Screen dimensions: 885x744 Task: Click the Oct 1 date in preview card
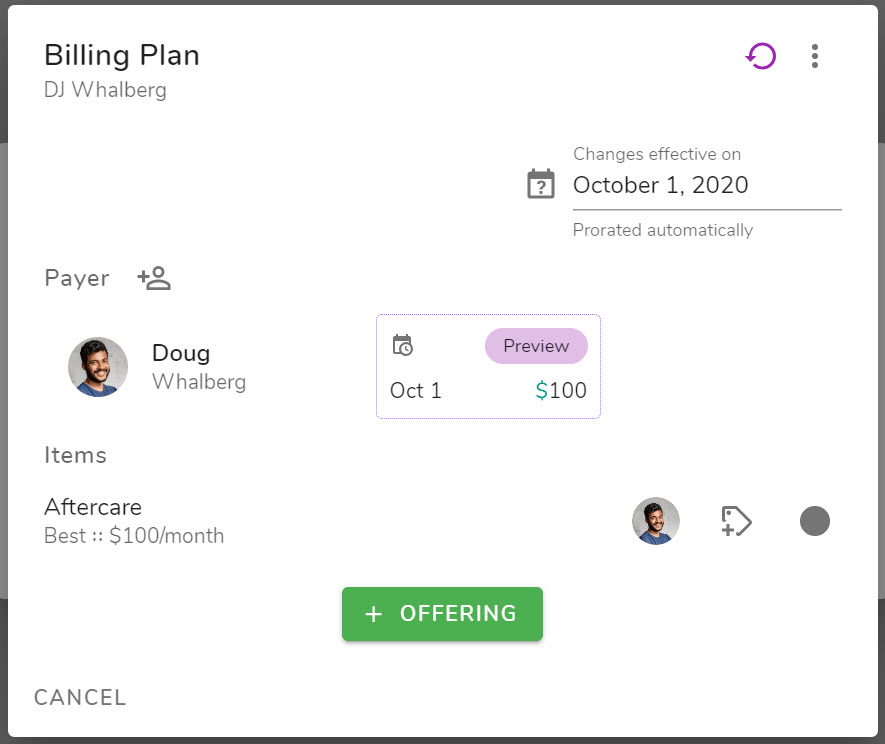415,391
